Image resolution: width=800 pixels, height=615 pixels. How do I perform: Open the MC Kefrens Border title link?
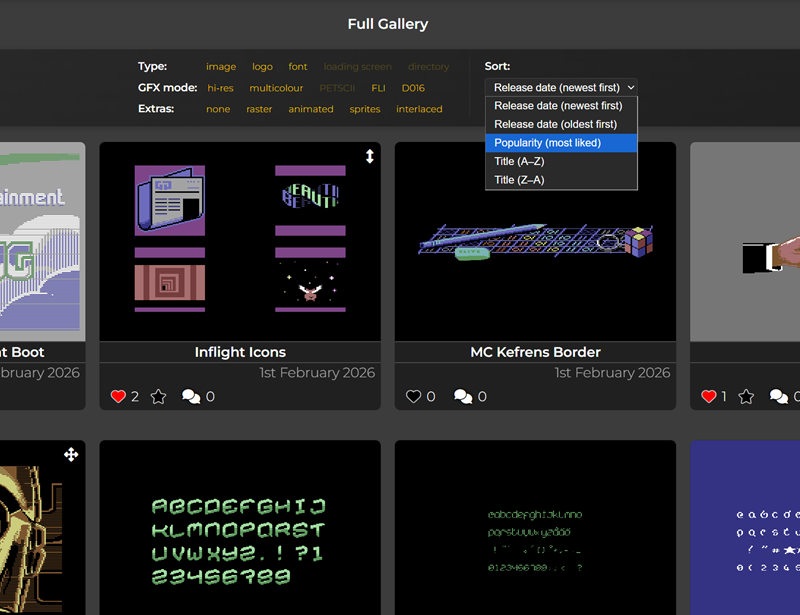535,352
